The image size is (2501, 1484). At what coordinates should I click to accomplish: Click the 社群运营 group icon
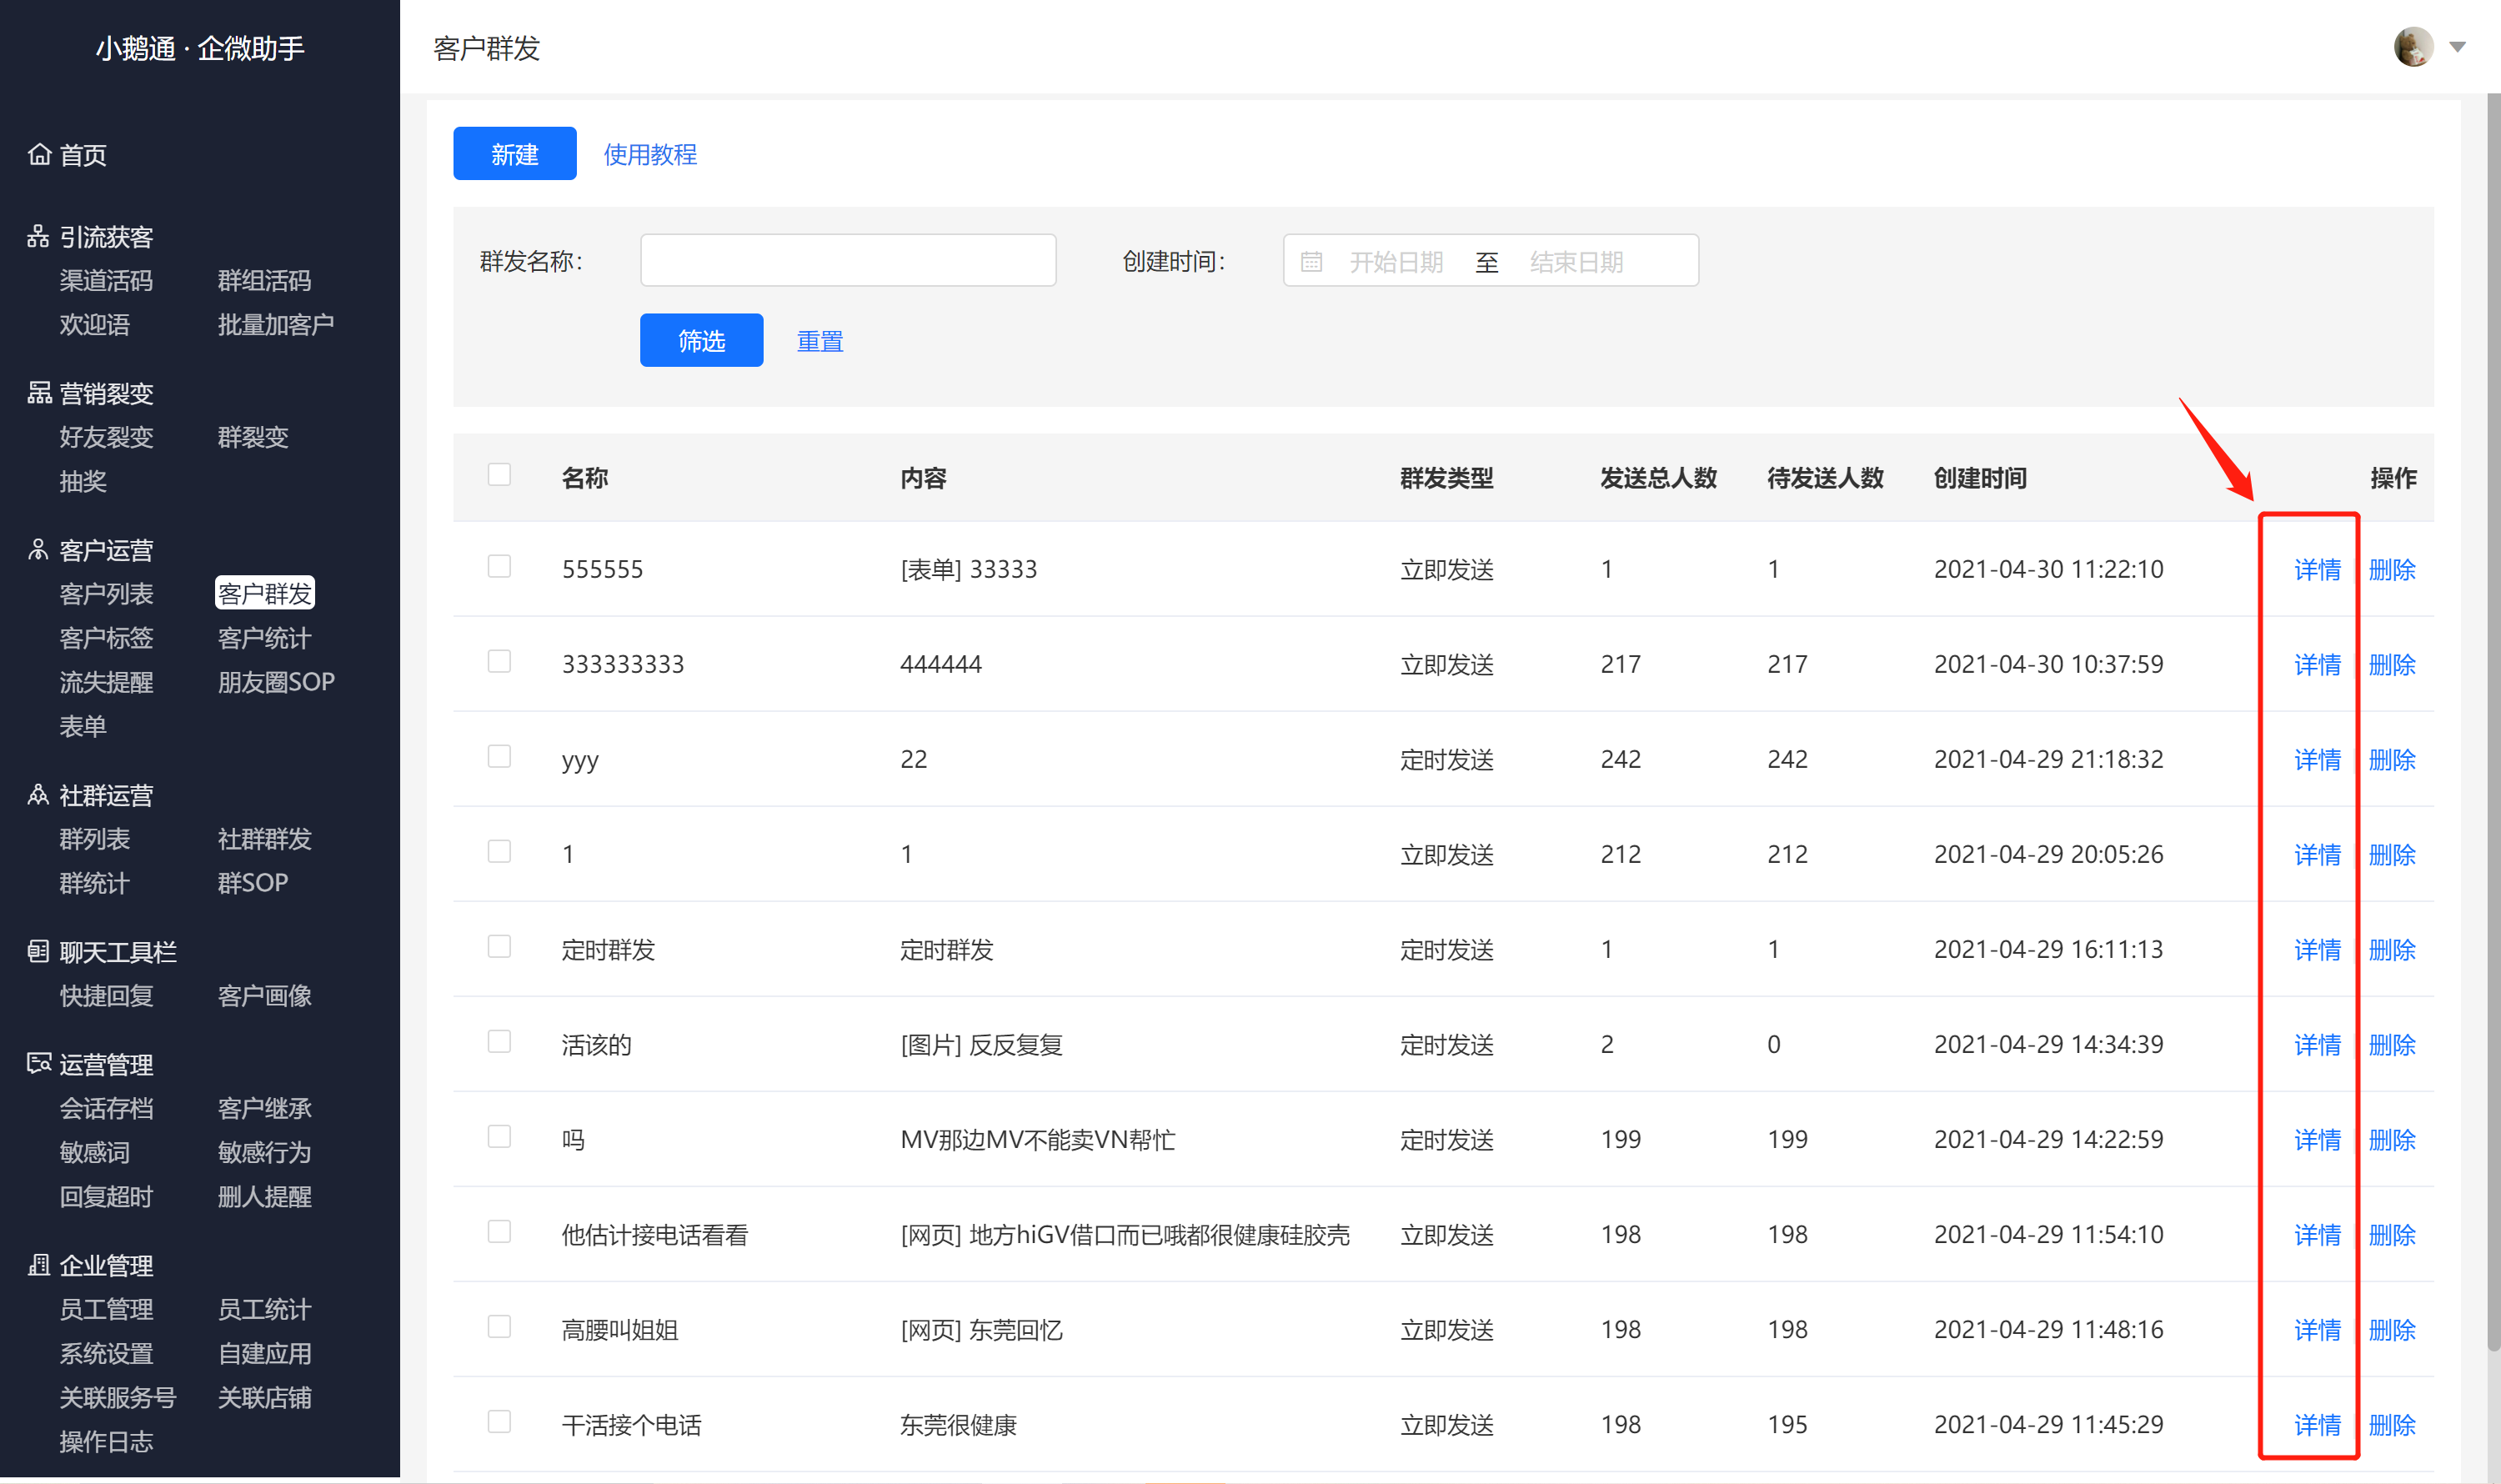click(39, 795)
